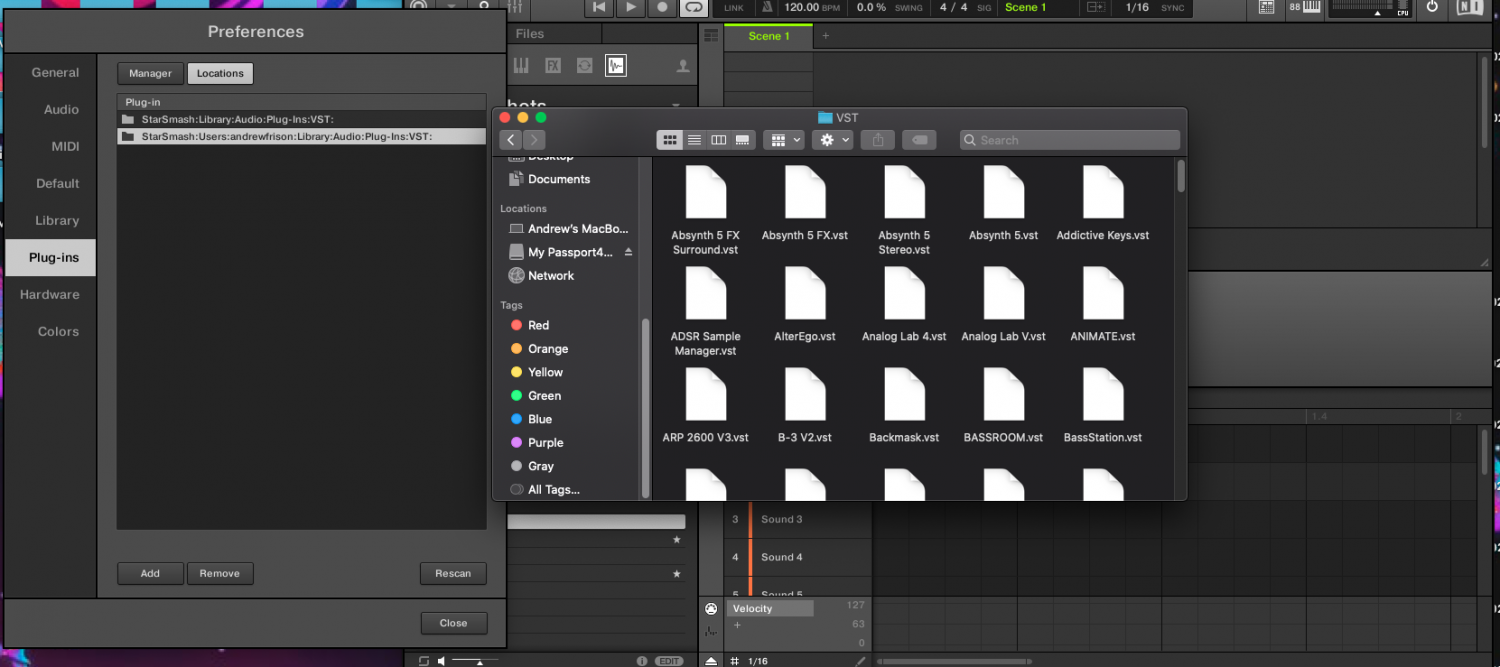
Task: Switch to the Manager sub-tab
Action: 151,73
